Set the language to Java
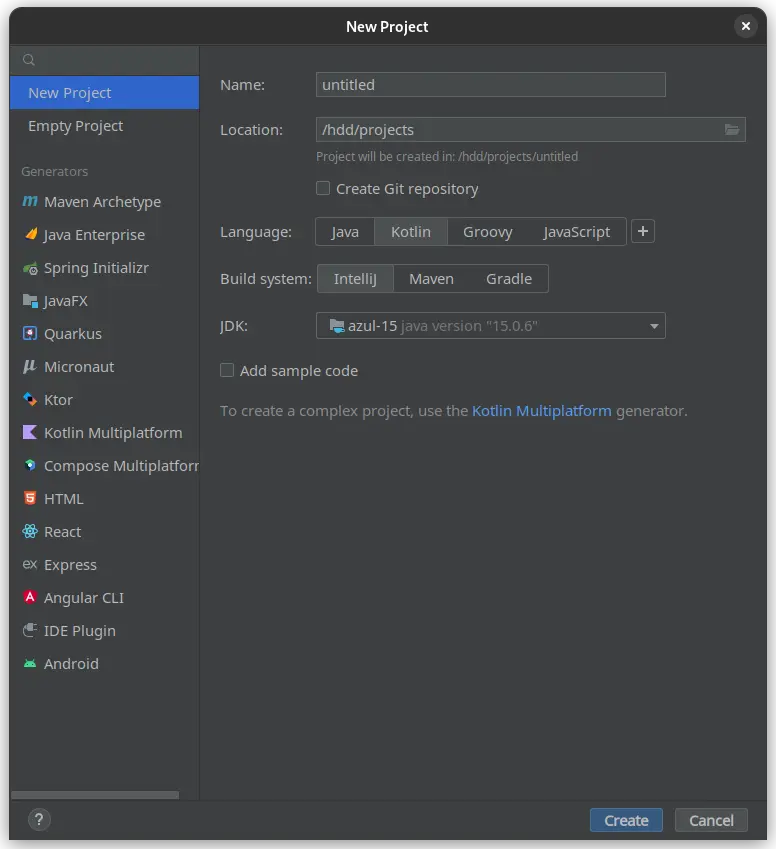This screenshot has height=849, width=776. [x=345, y=232]
